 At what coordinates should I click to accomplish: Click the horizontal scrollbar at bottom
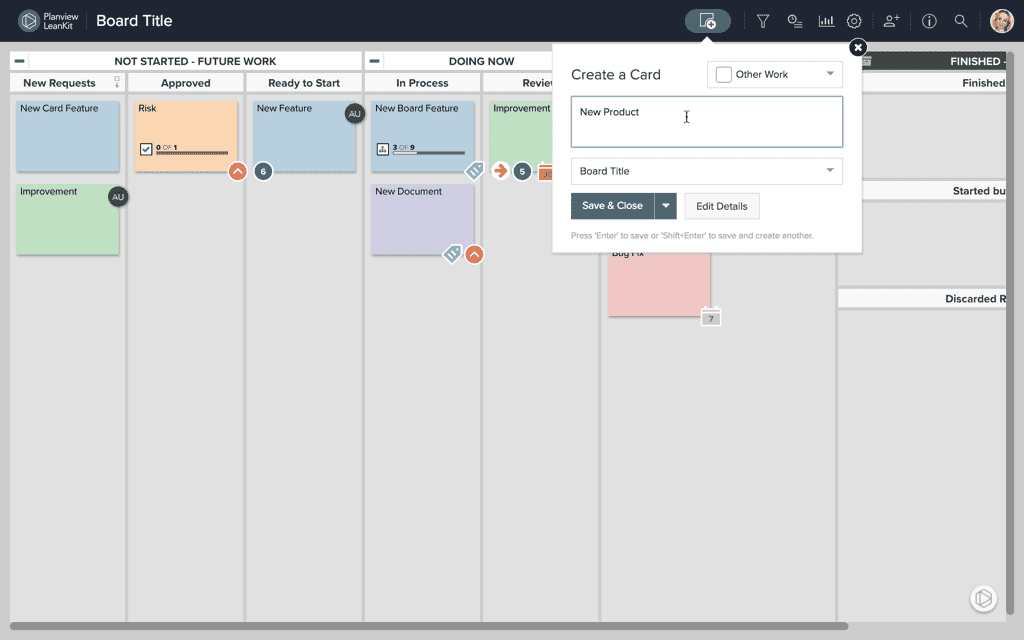429,626
